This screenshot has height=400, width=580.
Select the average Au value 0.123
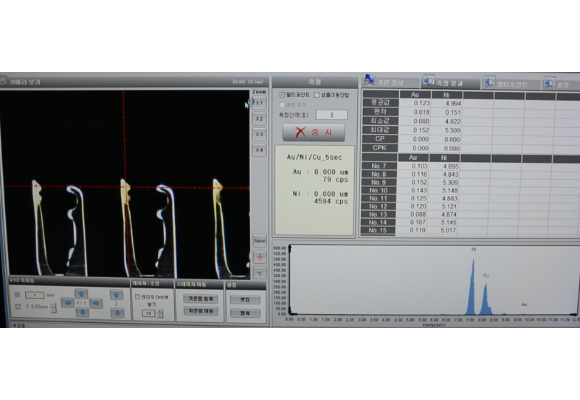415,103
